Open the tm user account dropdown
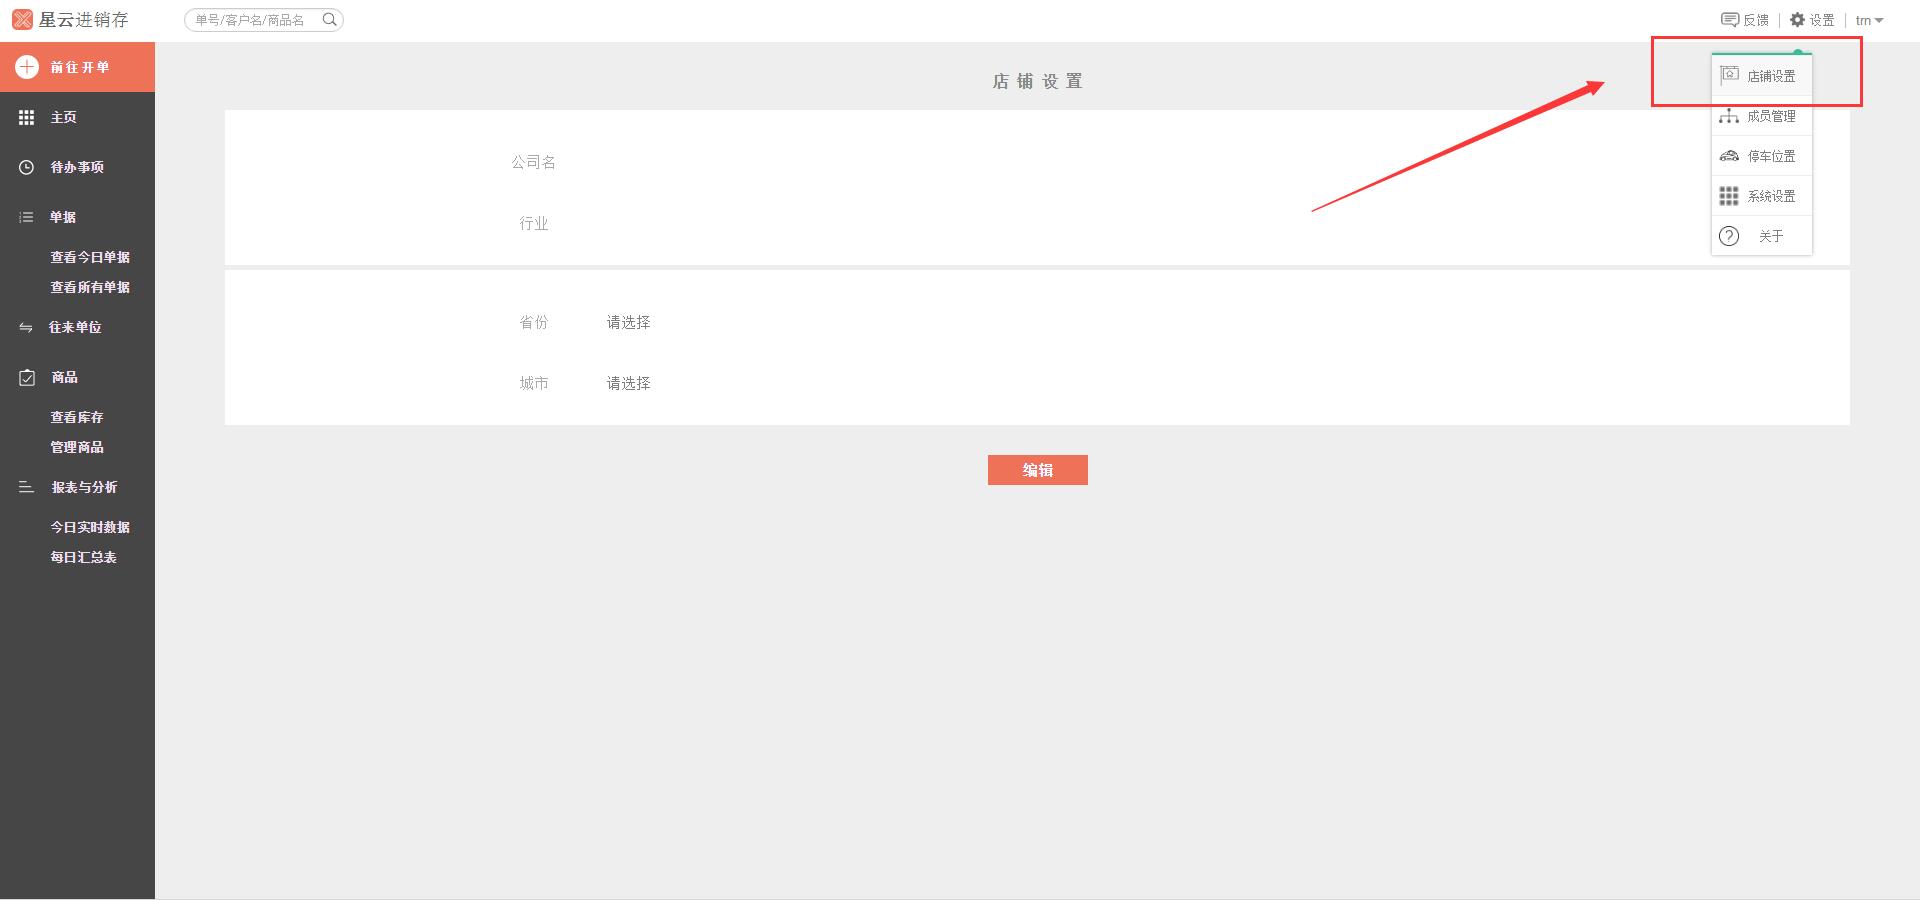 tap(1869, 20)
